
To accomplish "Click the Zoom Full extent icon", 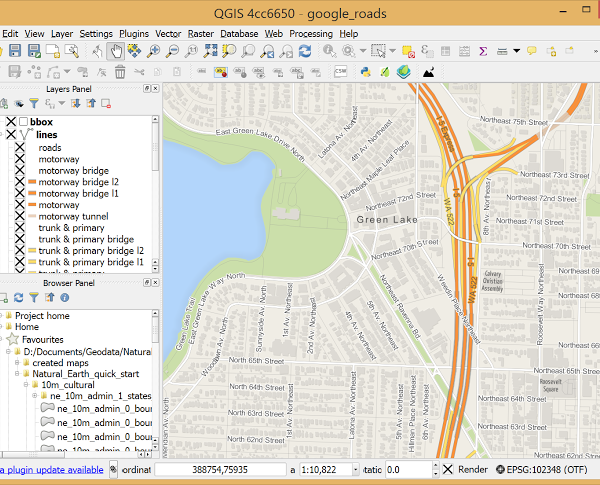I will 210,51.
